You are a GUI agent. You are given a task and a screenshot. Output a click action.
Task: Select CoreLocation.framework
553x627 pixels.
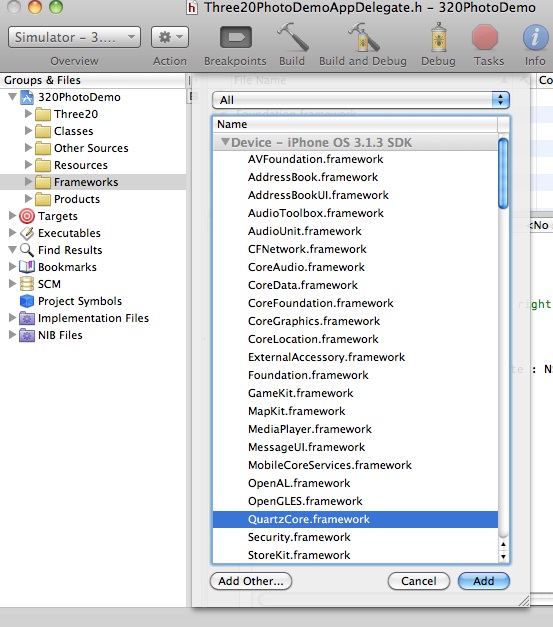313,339
